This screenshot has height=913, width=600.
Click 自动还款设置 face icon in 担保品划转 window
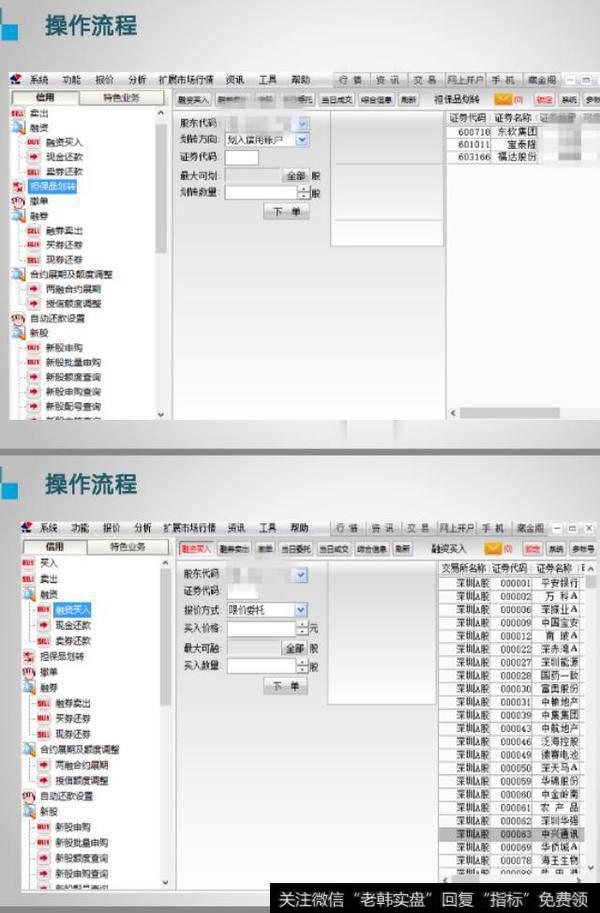17,319
